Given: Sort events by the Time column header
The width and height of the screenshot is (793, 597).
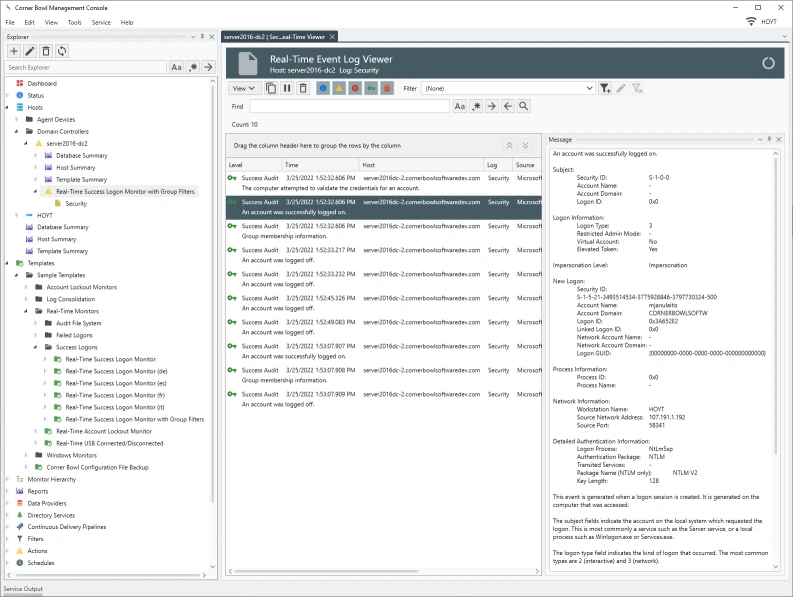Looking at the screenshot, I should point(320,165).
